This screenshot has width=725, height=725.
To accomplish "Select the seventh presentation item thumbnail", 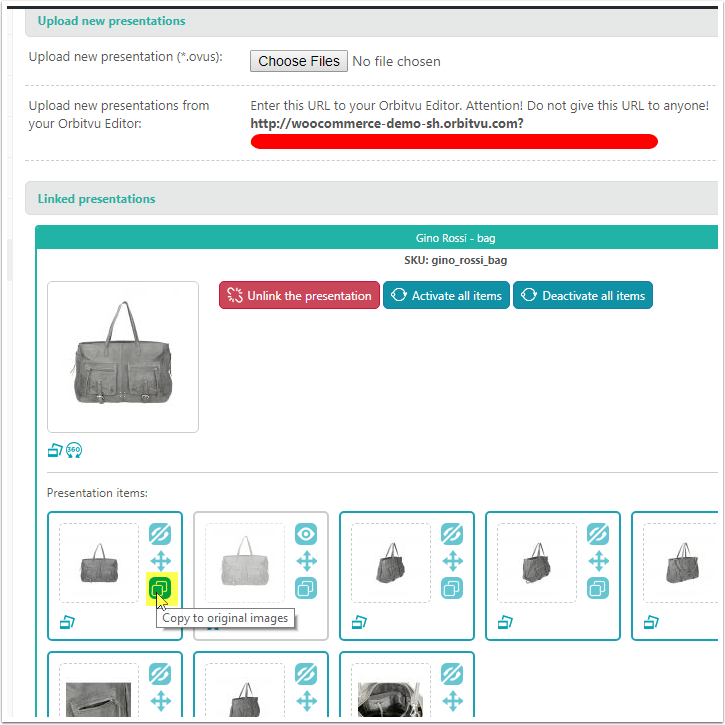I will pyautogui.click(x=245, y=690).
